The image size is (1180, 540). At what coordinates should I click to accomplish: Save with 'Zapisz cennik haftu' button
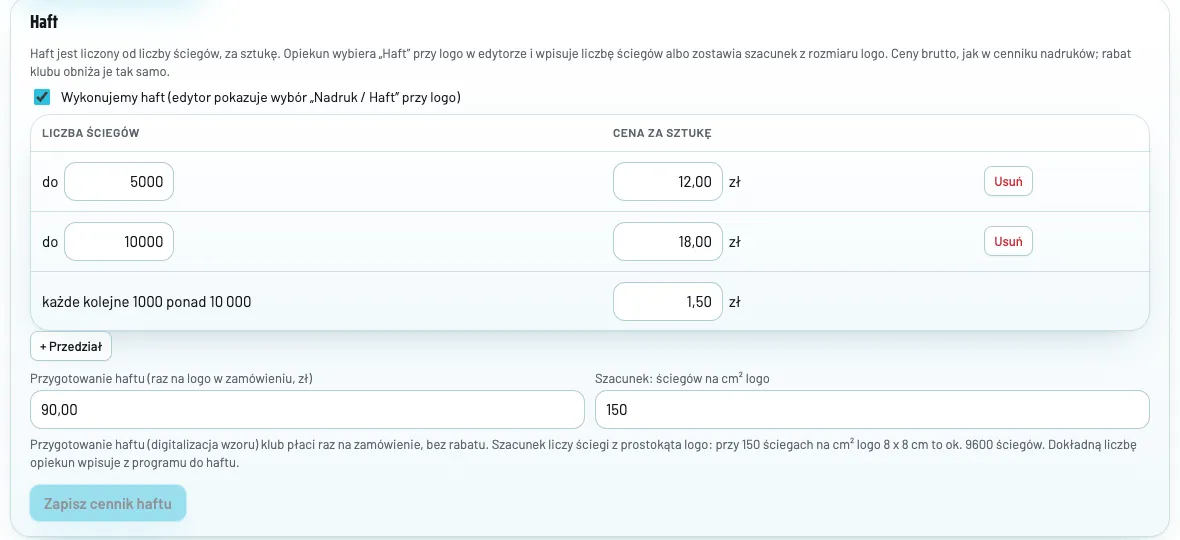[108, 504]
